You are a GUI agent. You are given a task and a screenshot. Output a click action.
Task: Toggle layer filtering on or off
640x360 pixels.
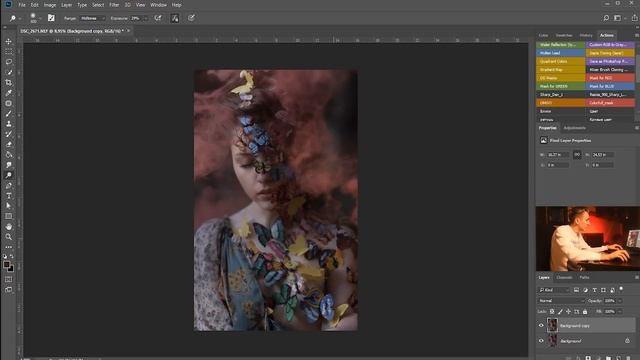[621, 289]
